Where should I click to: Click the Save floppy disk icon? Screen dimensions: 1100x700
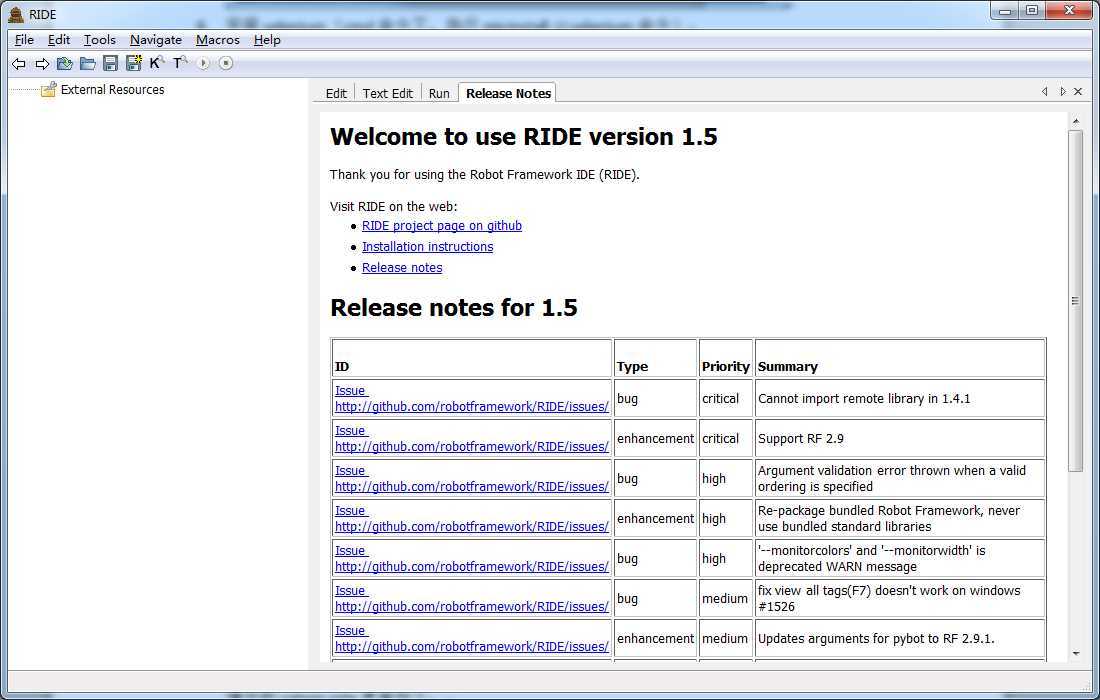click(x=110, y=64)
